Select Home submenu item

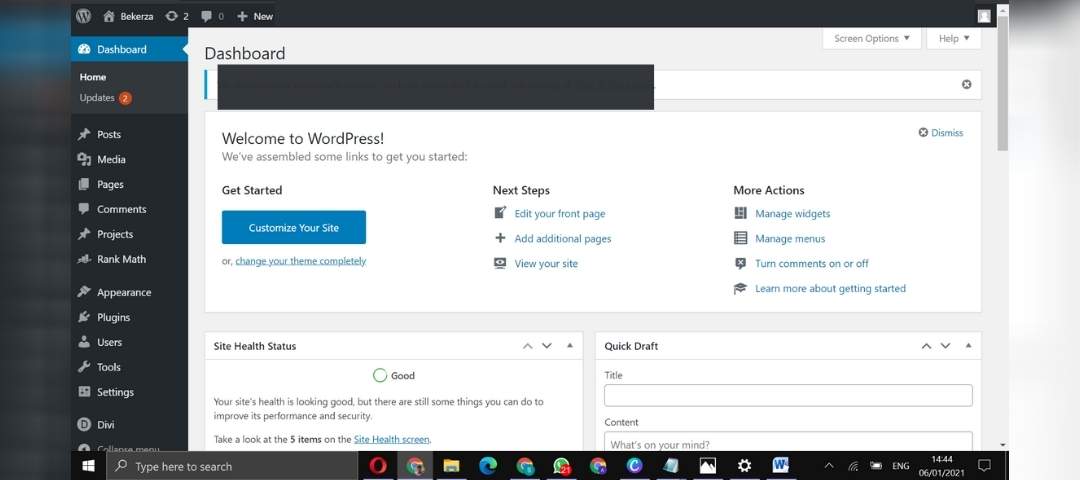(x=93, y=77)
